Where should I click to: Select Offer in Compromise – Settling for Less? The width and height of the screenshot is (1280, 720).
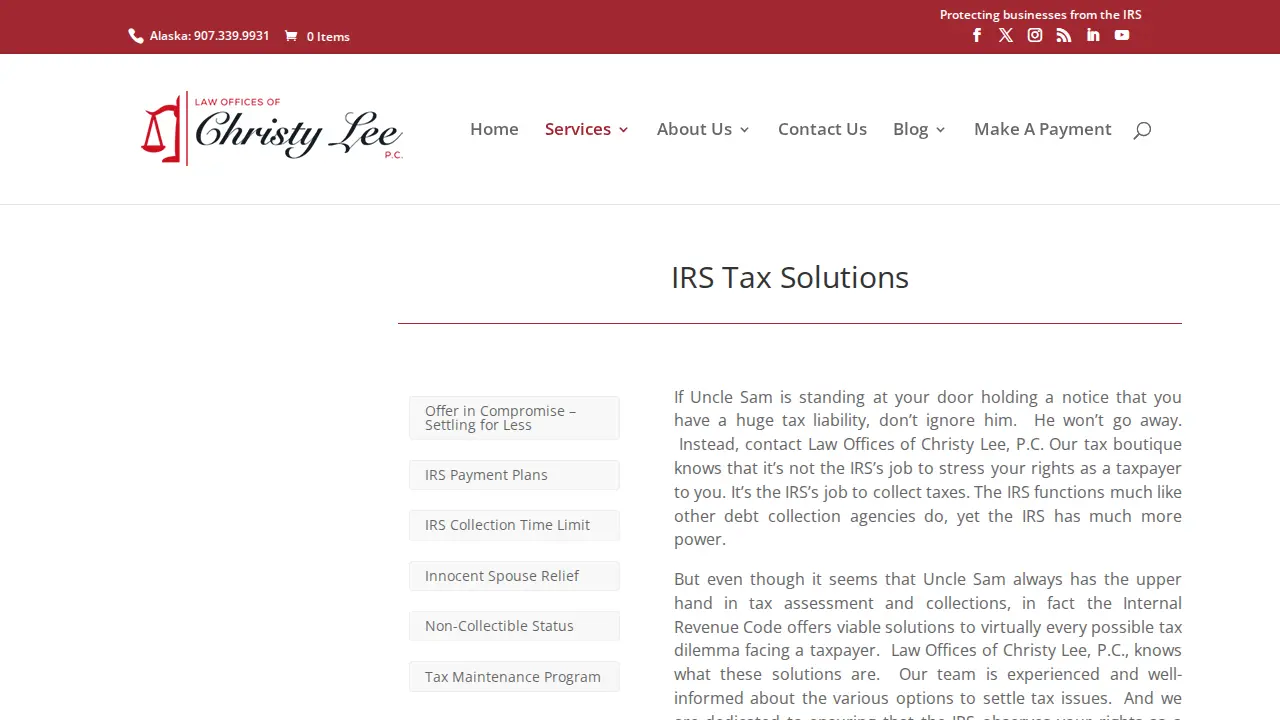[514, 418]
